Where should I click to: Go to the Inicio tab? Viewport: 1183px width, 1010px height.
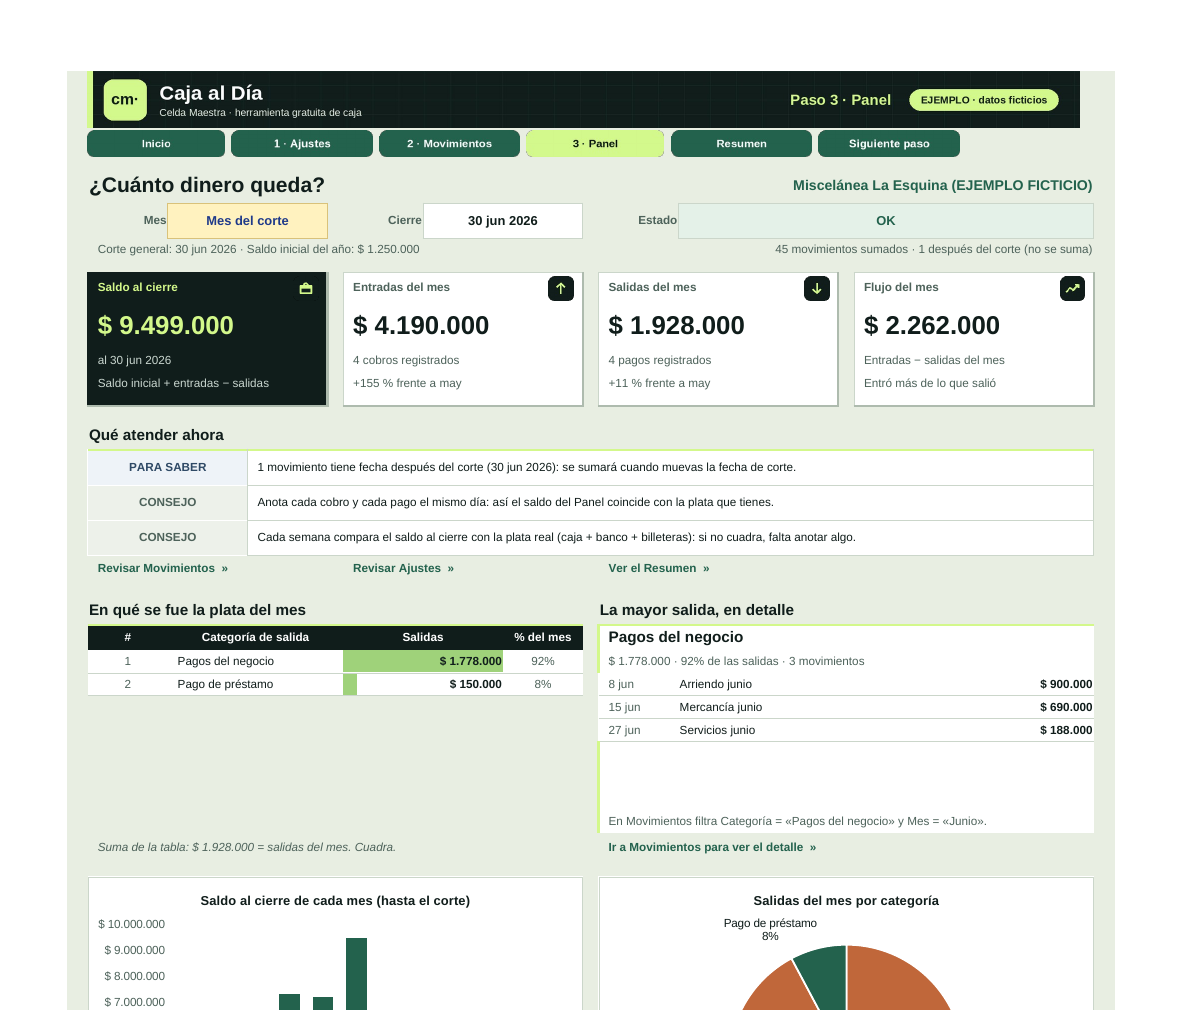coord(156,143)
